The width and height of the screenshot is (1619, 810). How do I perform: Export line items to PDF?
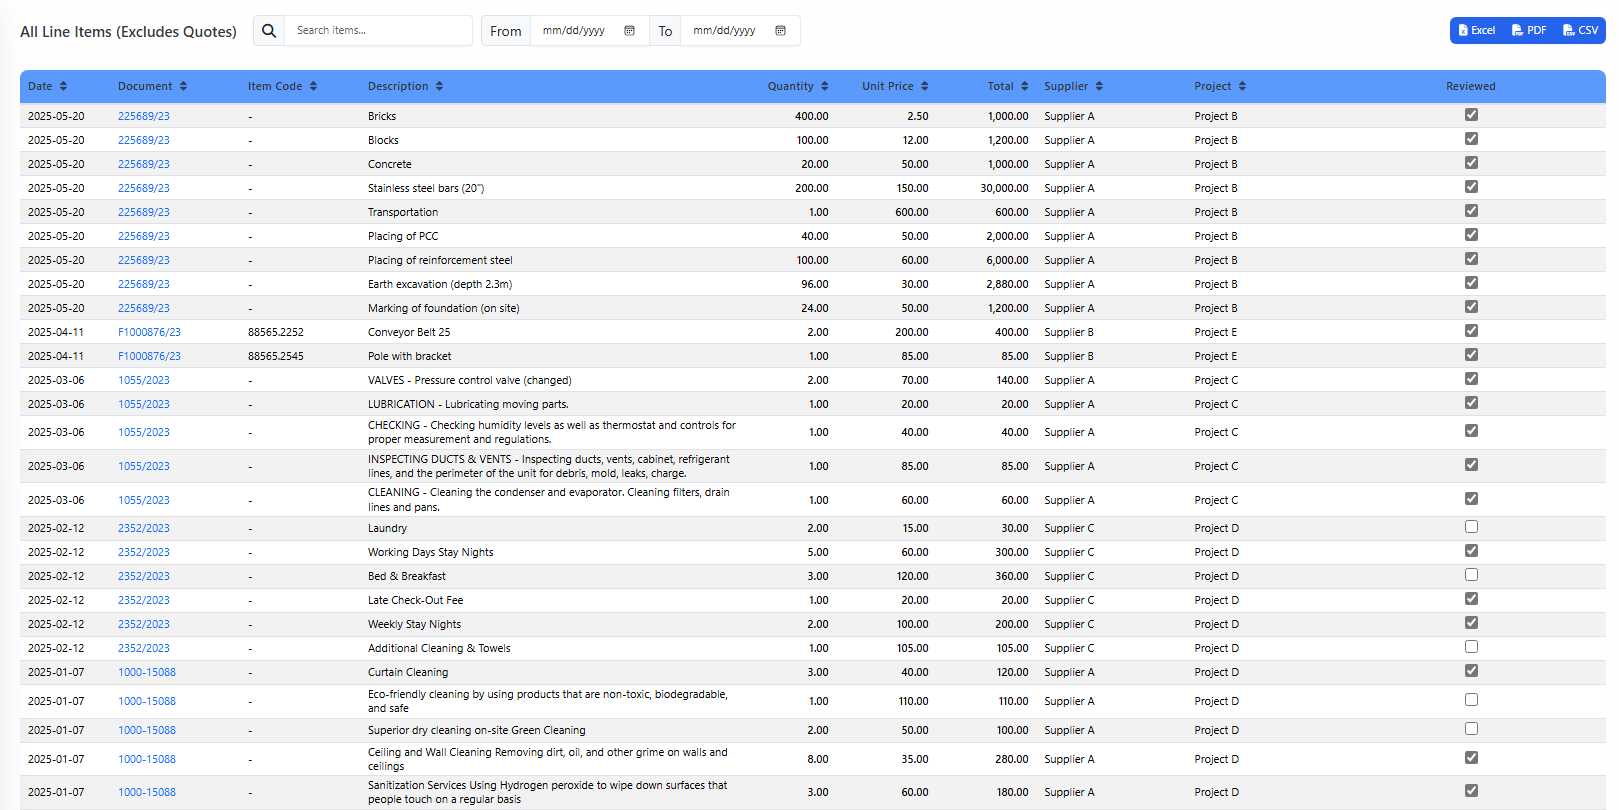pyautogui.click(x=1529, y=31)
